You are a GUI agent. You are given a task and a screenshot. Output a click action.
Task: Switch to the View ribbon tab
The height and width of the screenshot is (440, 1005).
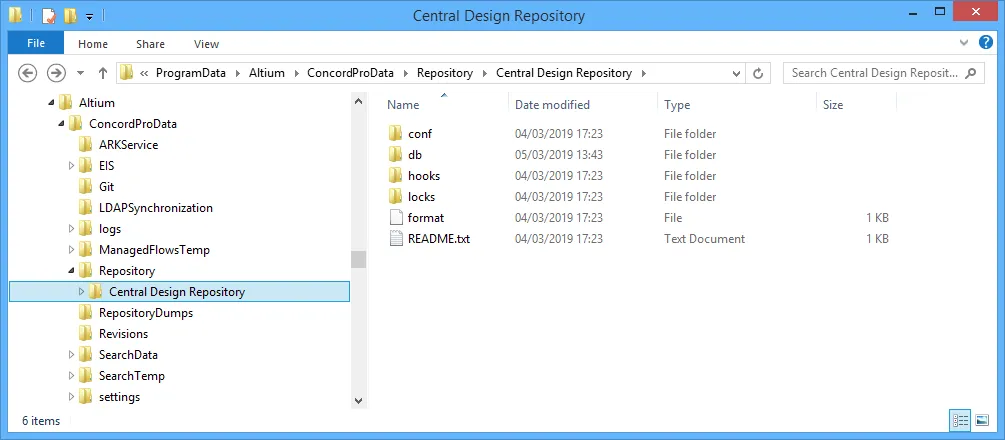click(206, 44)
